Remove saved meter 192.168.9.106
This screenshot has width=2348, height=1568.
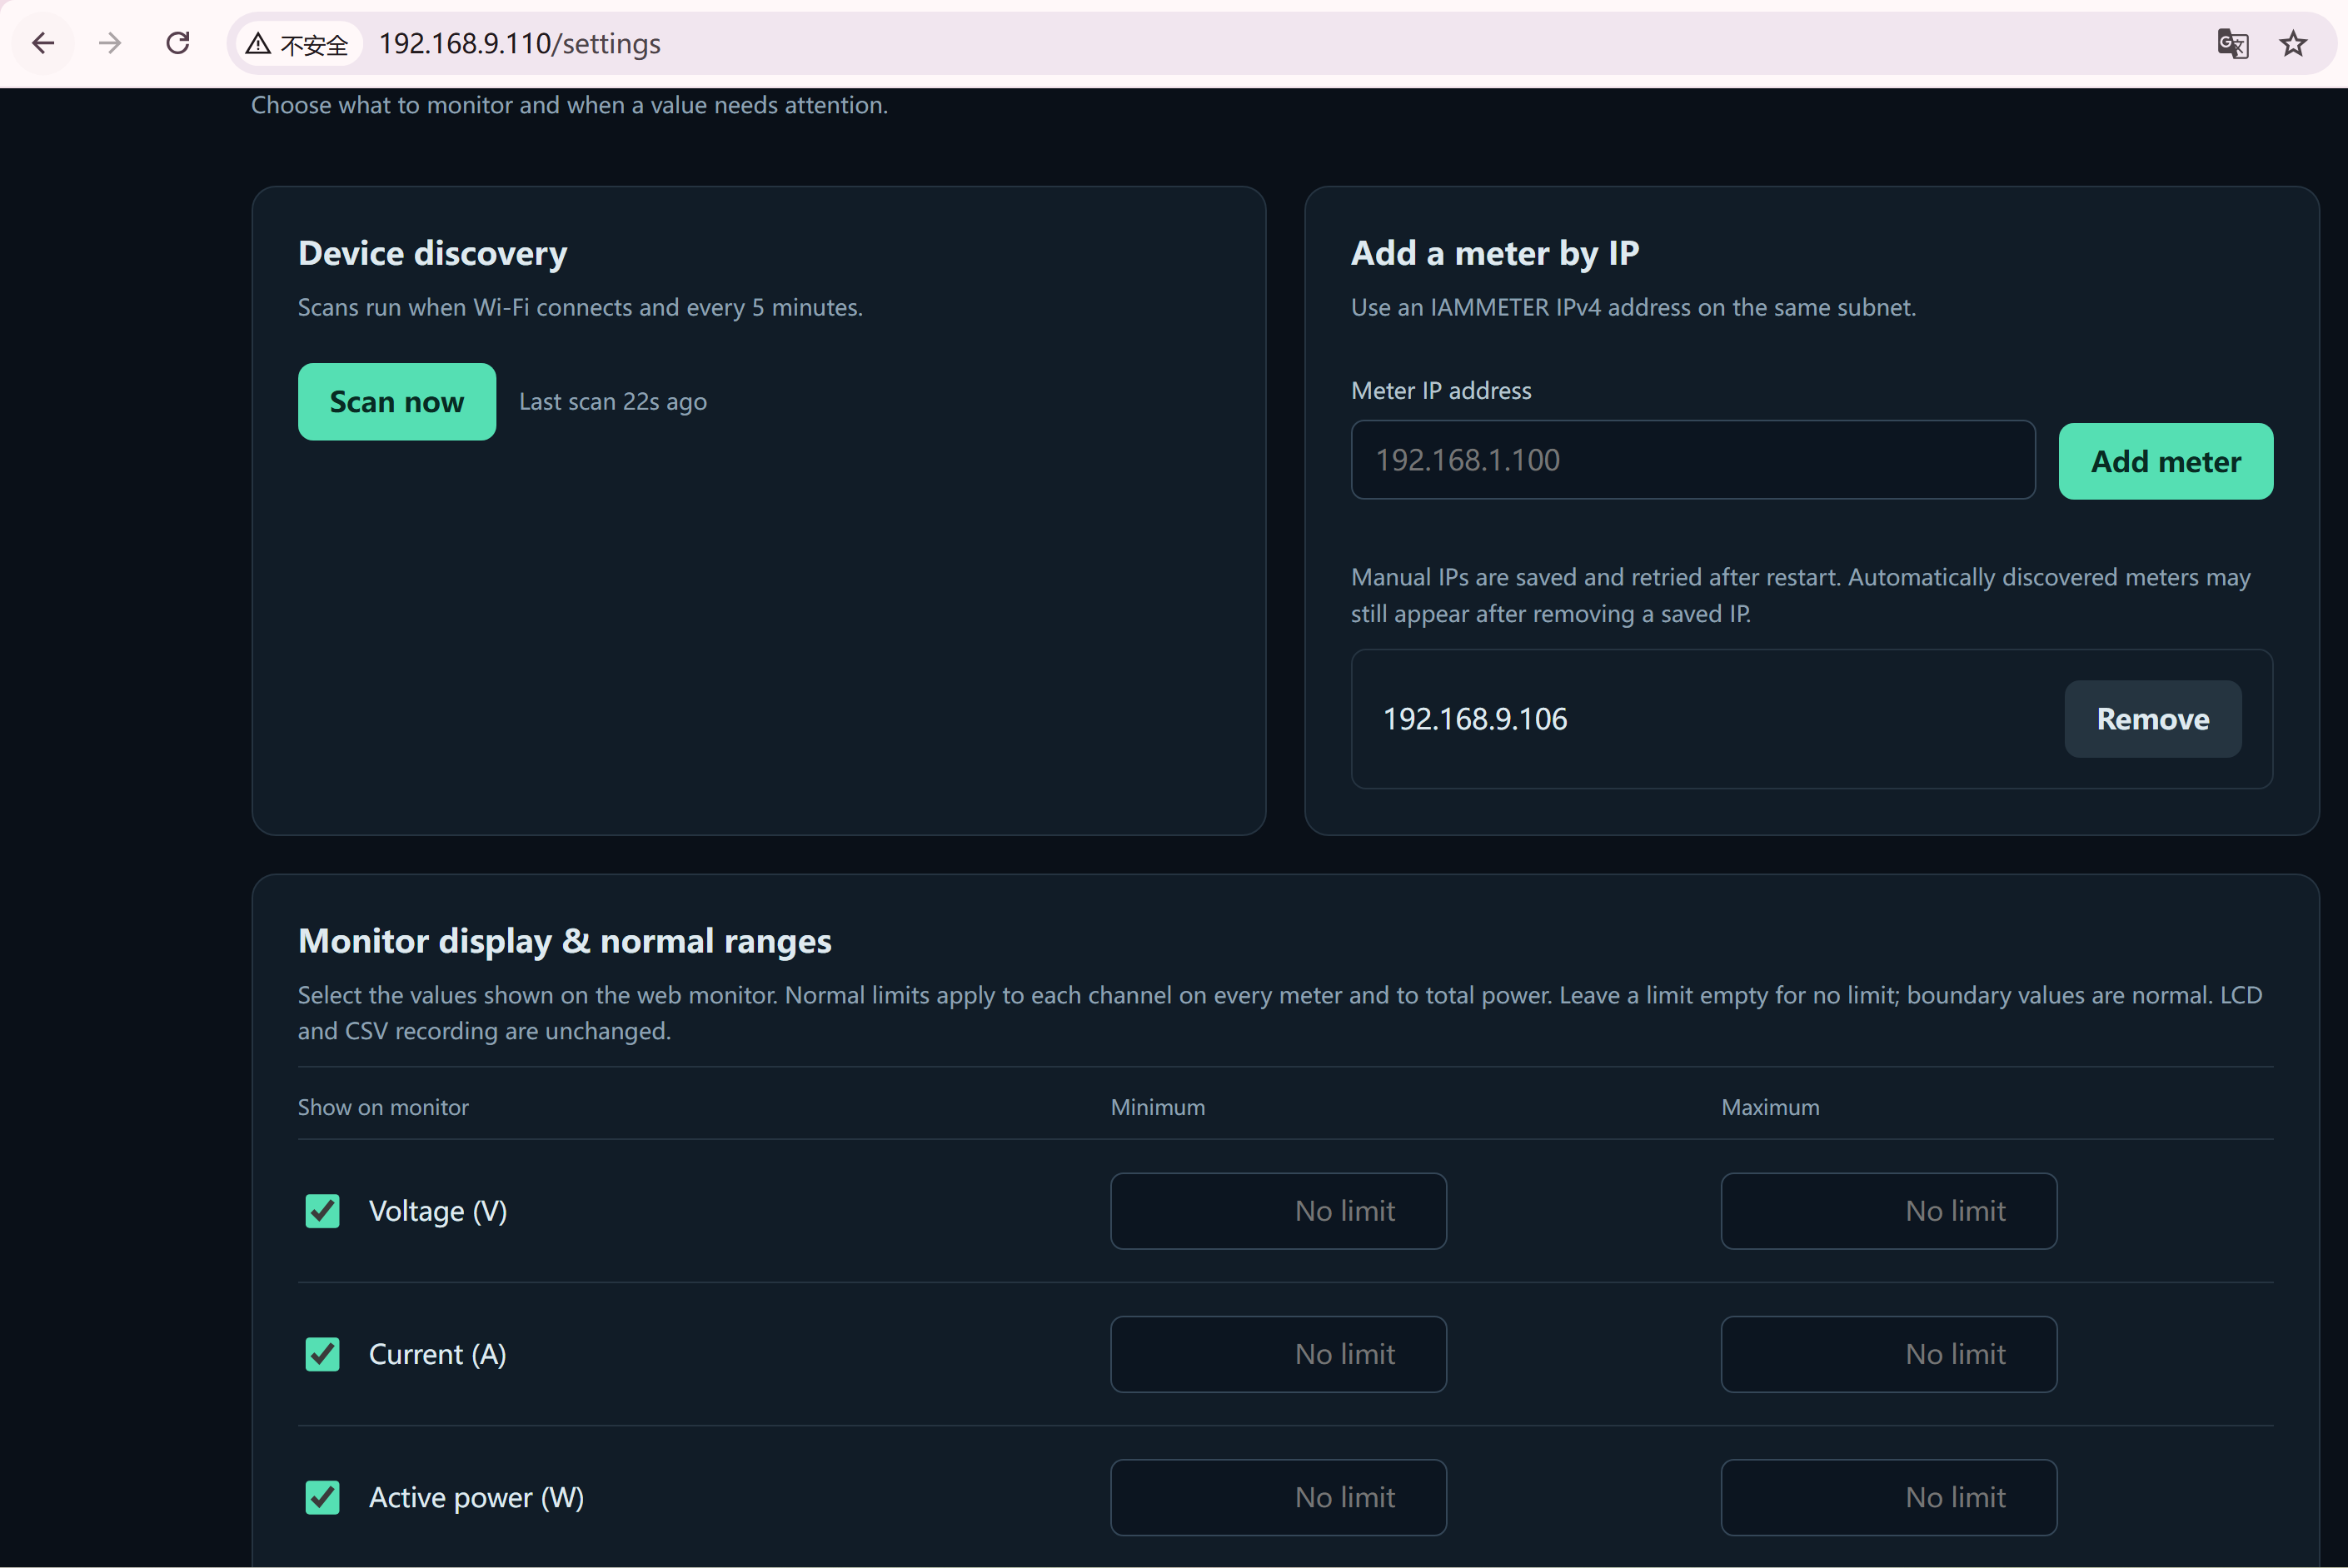2152,719
